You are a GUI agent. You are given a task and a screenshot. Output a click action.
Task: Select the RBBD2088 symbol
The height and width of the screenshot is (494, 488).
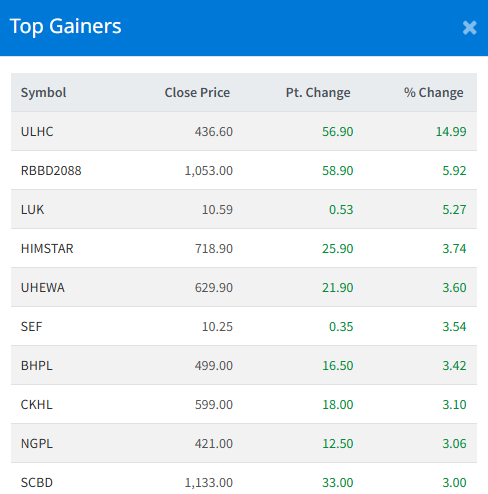click(51, 170)
